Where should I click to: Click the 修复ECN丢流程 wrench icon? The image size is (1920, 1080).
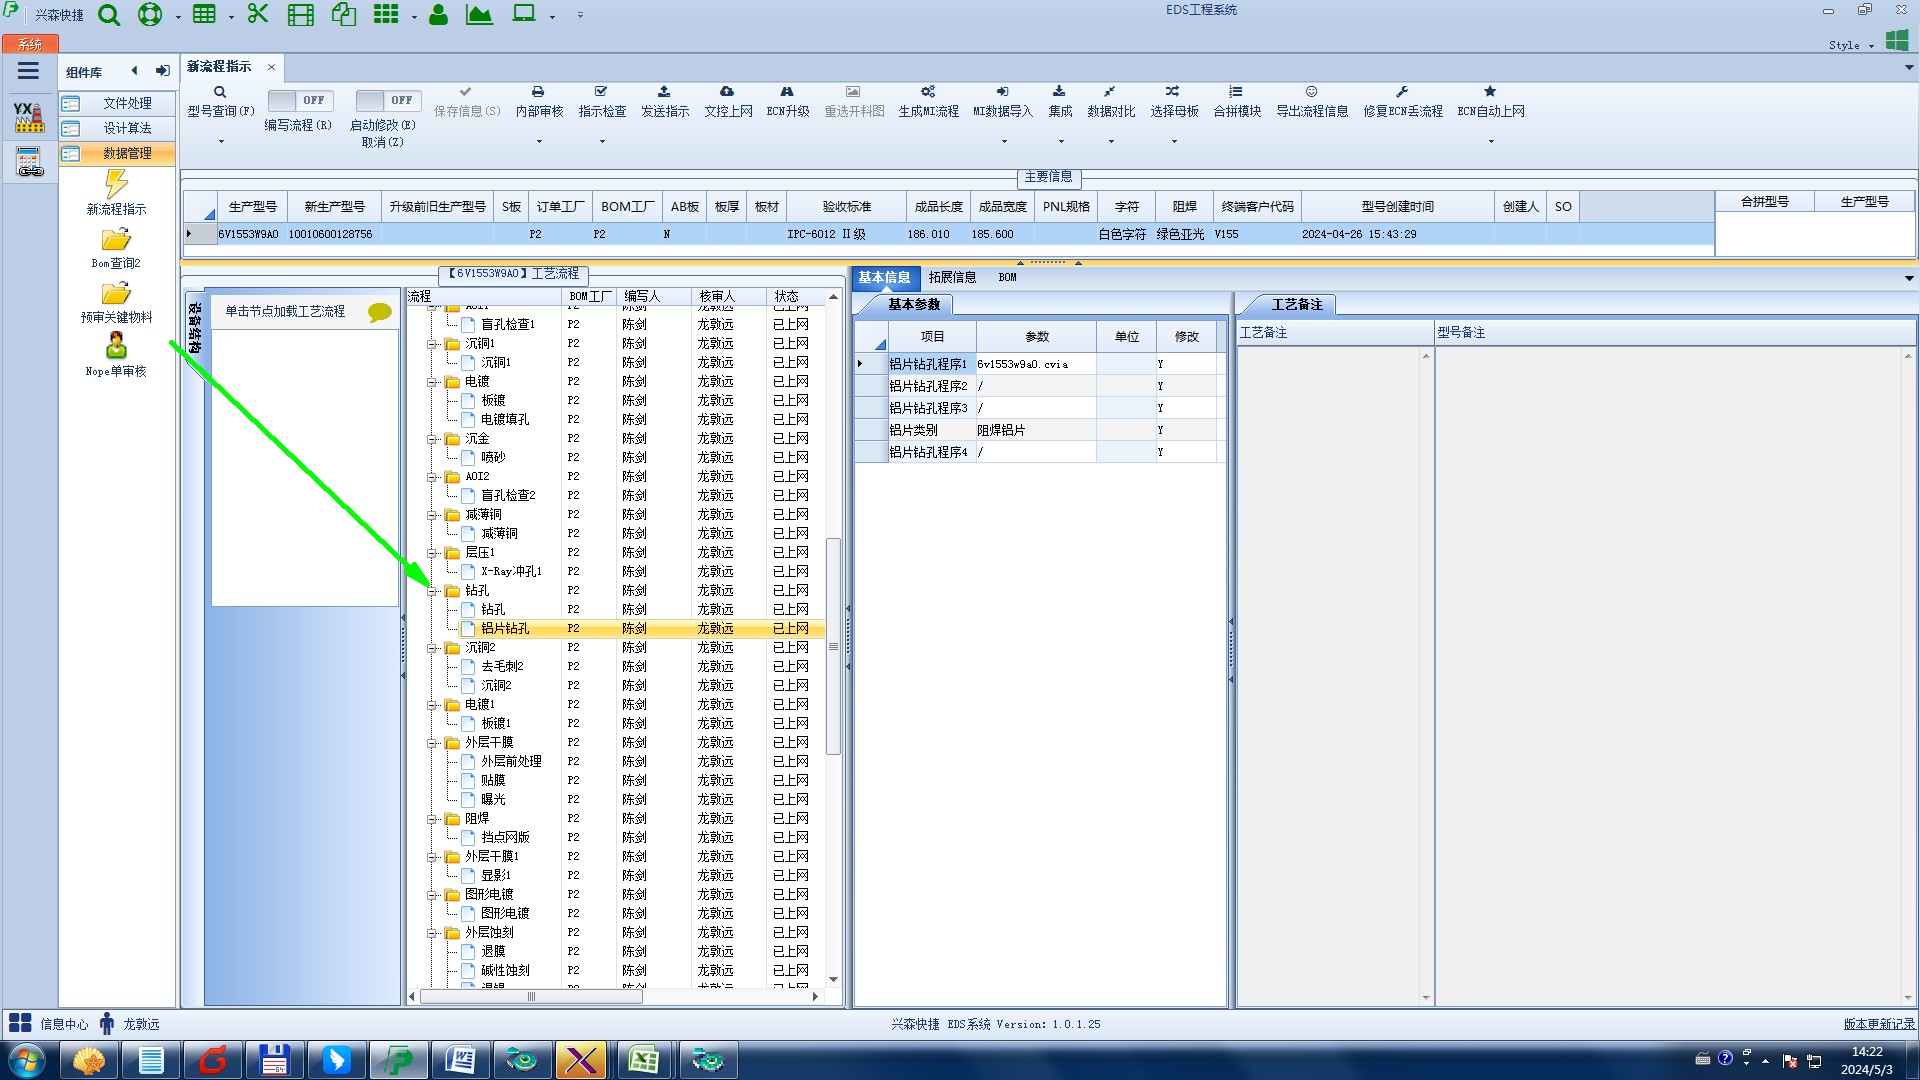(1402, 92)
